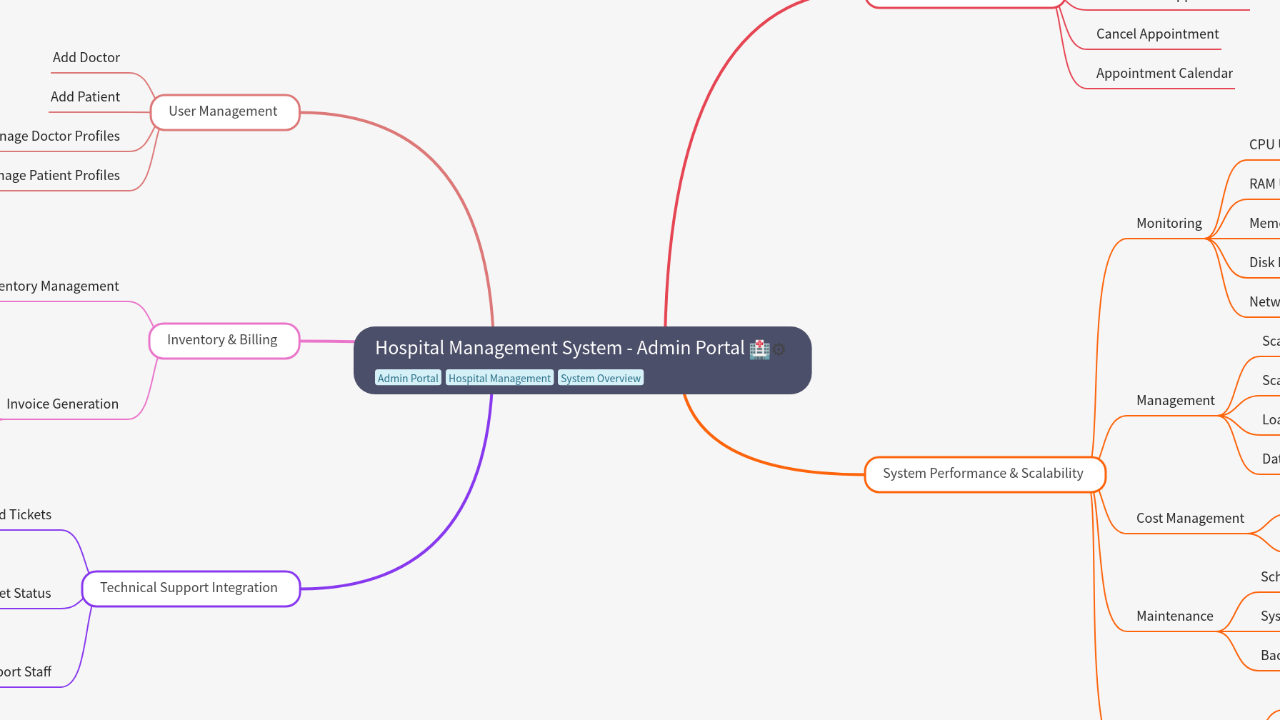Open the Appointment Calendar item
The height and width of the screenshot is (720, 1280).
tap(1164, 73)
